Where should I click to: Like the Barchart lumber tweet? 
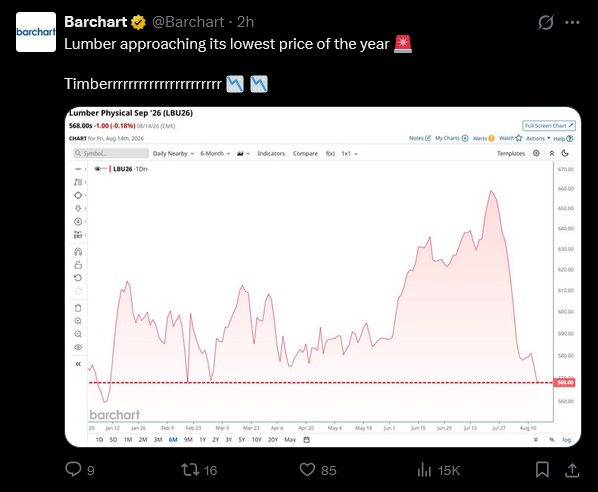click(307, 469)
